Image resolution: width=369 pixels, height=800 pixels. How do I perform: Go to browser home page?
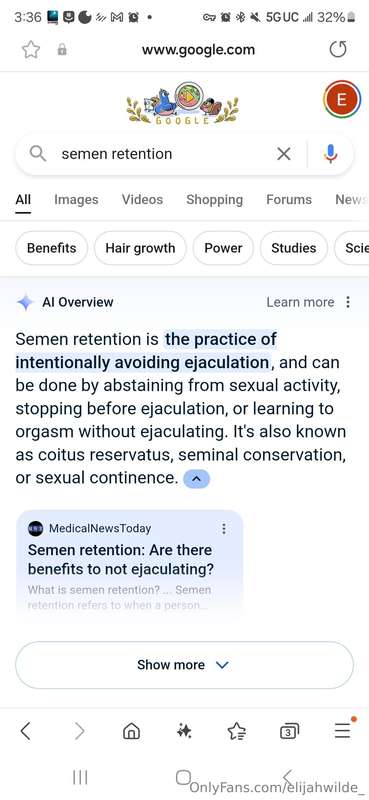click(x=132, y=732)
